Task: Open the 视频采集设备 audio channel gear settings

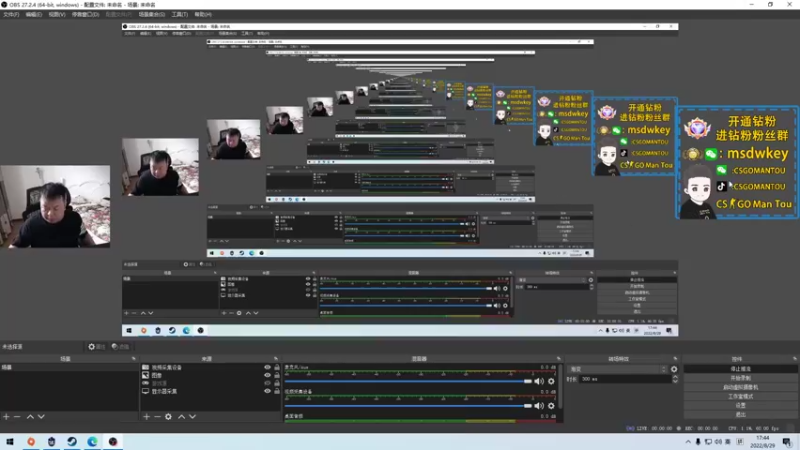Action: [551, 406]
